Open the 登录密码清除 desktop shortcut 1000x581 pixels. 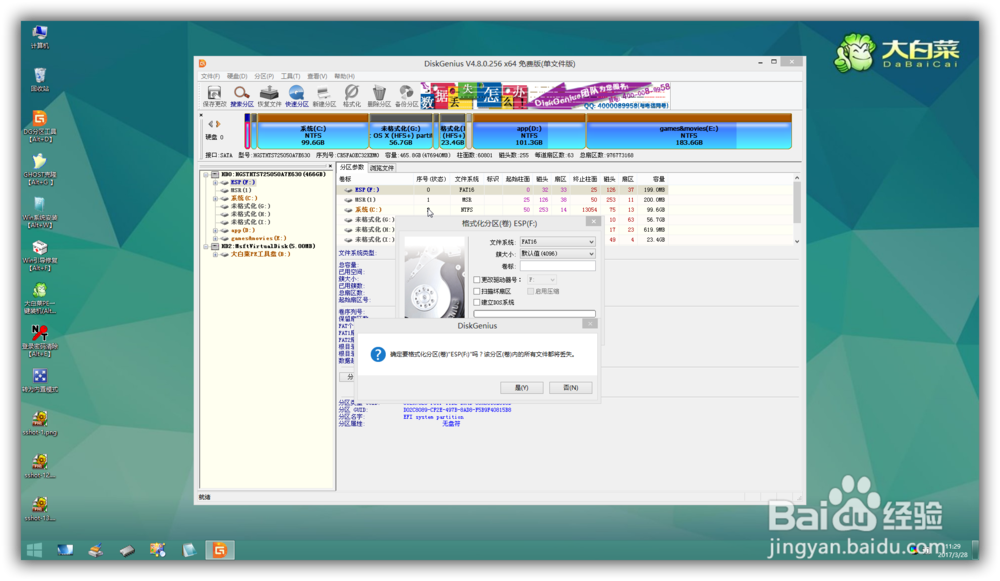click(40, 341)
